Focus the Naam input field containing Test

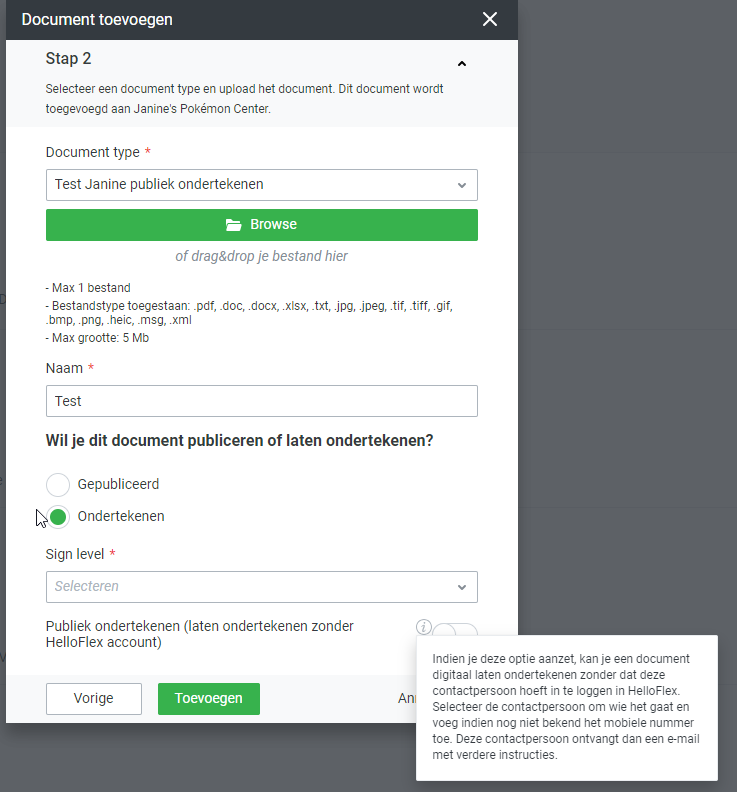pyautogui.click(x=262, y=401)
